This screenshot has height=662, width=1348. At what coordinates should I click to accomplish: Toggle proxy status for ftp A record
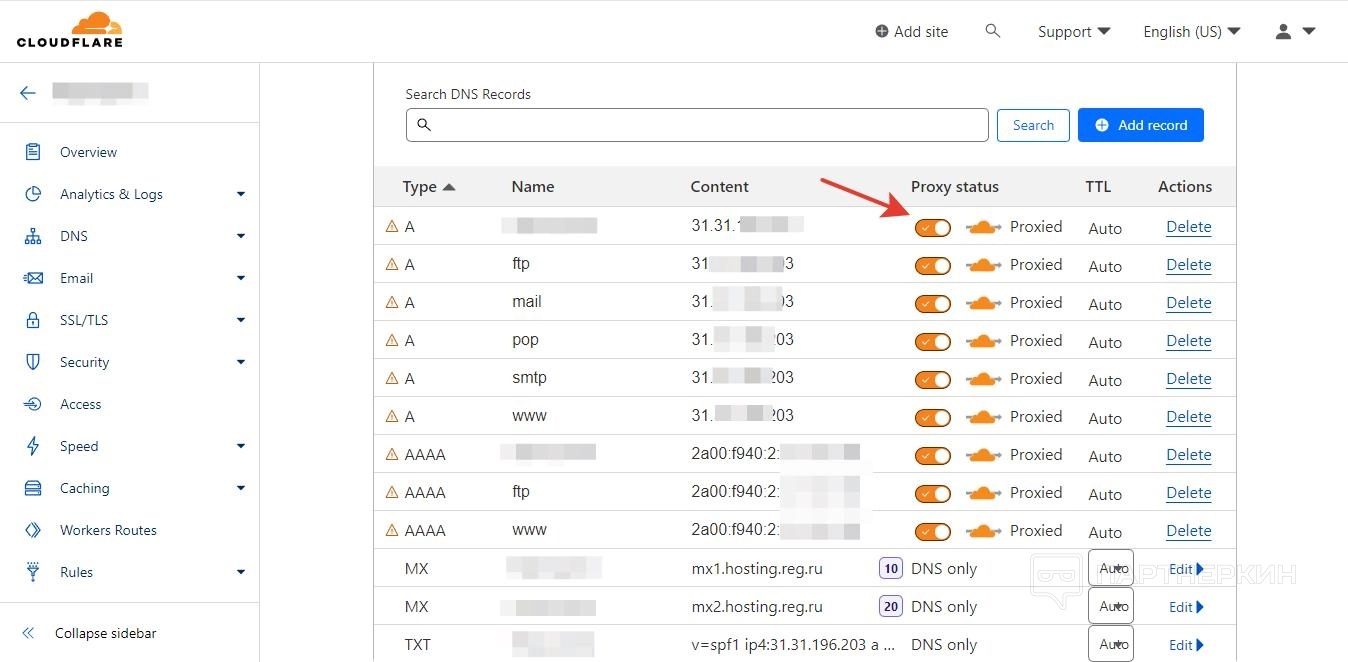coord(933,266)
